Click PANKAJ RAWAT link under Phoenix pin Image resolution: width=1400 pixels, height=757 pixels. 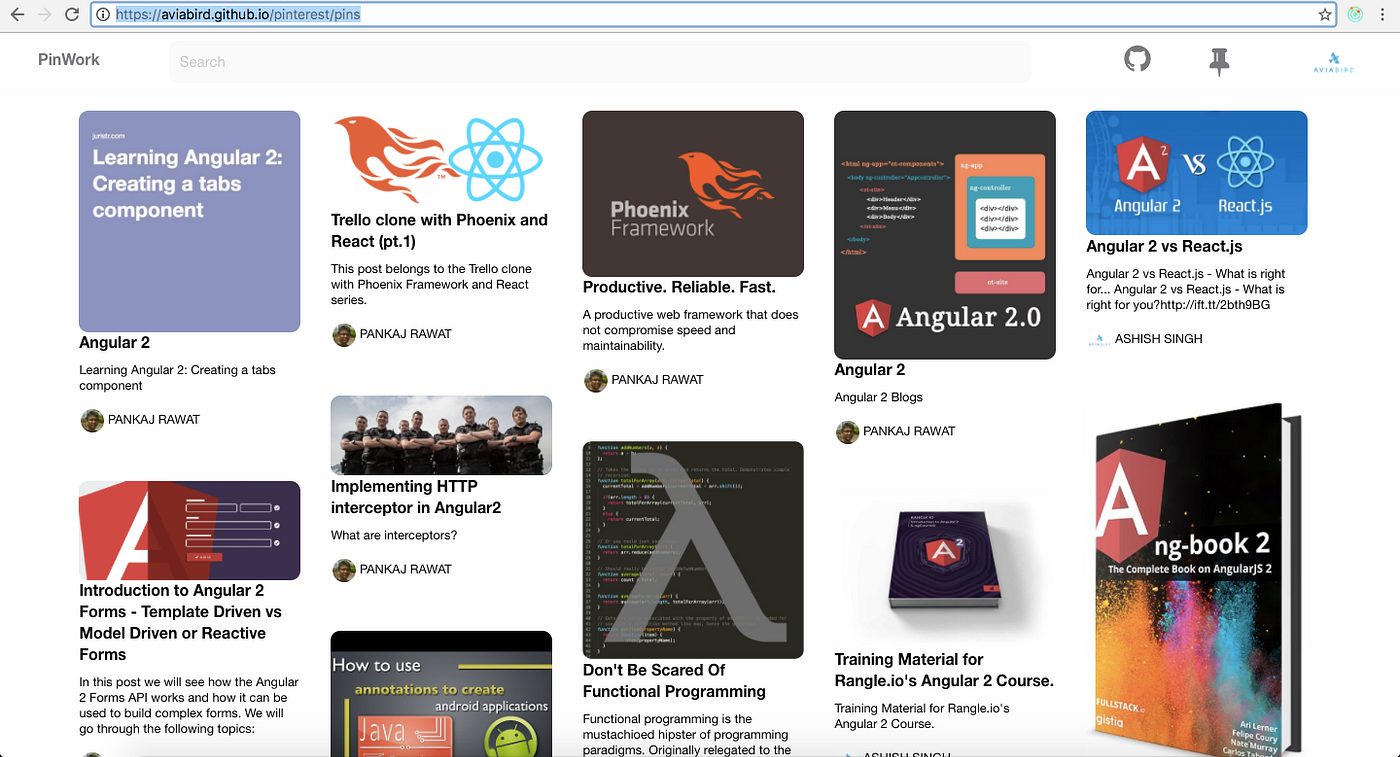point(655,379)
